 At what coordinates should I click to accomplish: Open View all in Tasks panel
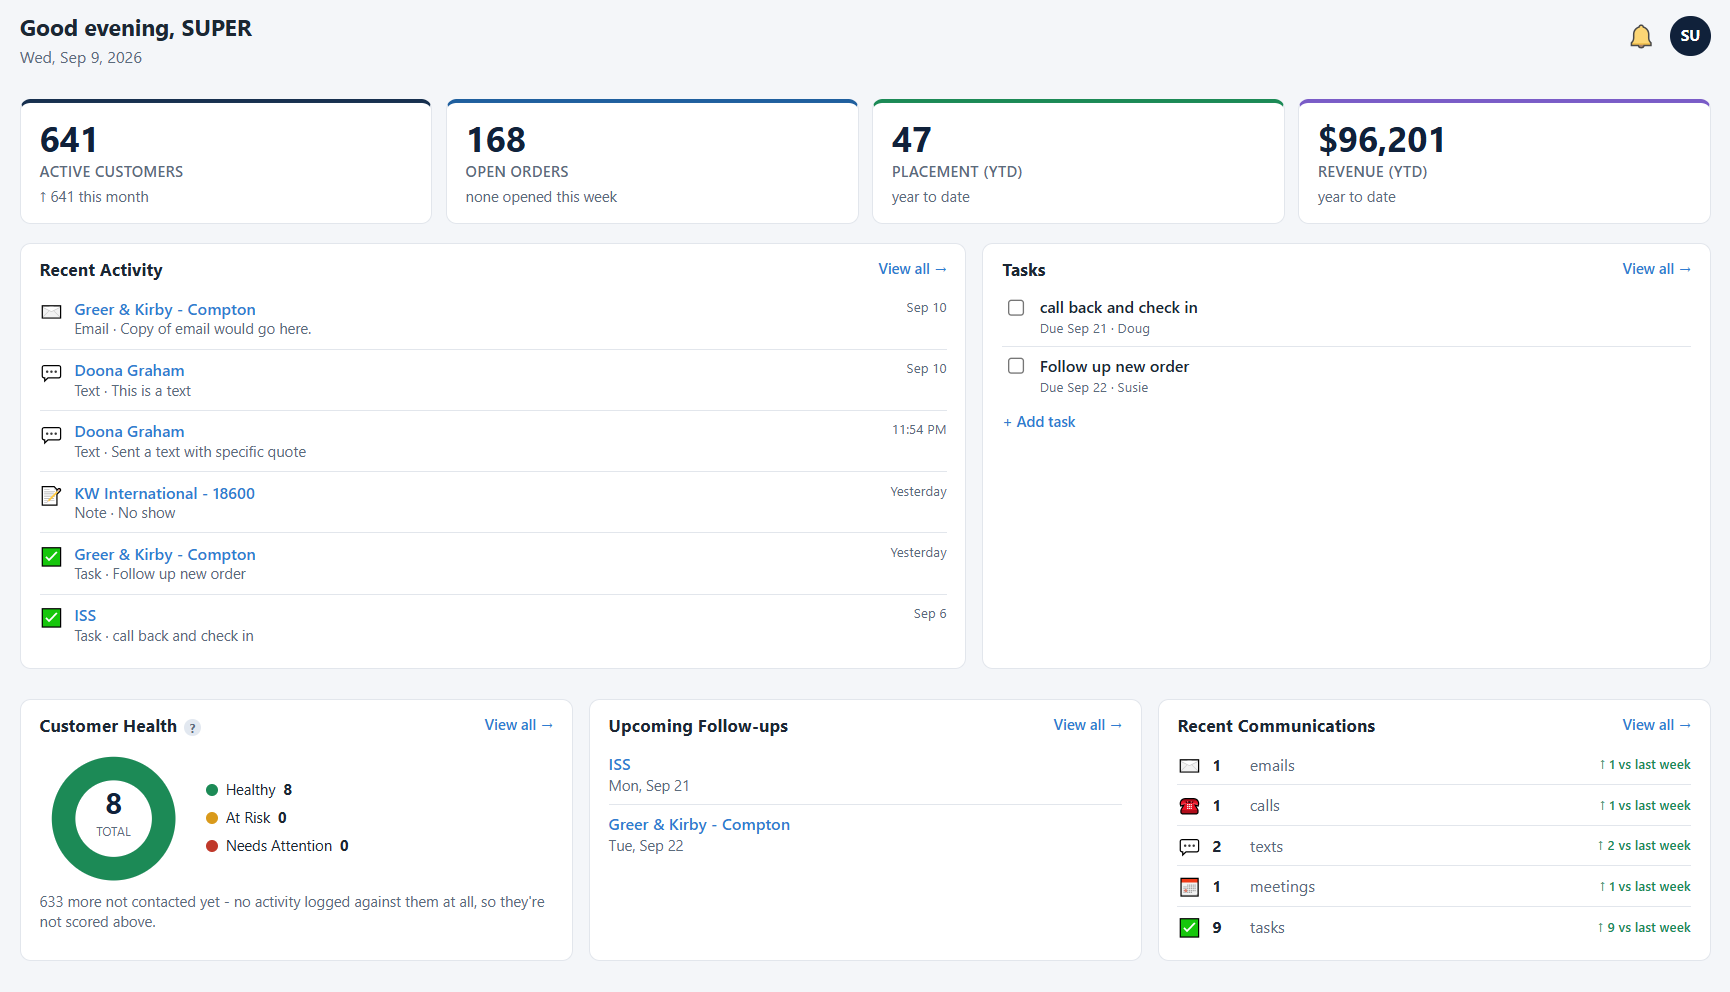click(x=1656, y=269)
